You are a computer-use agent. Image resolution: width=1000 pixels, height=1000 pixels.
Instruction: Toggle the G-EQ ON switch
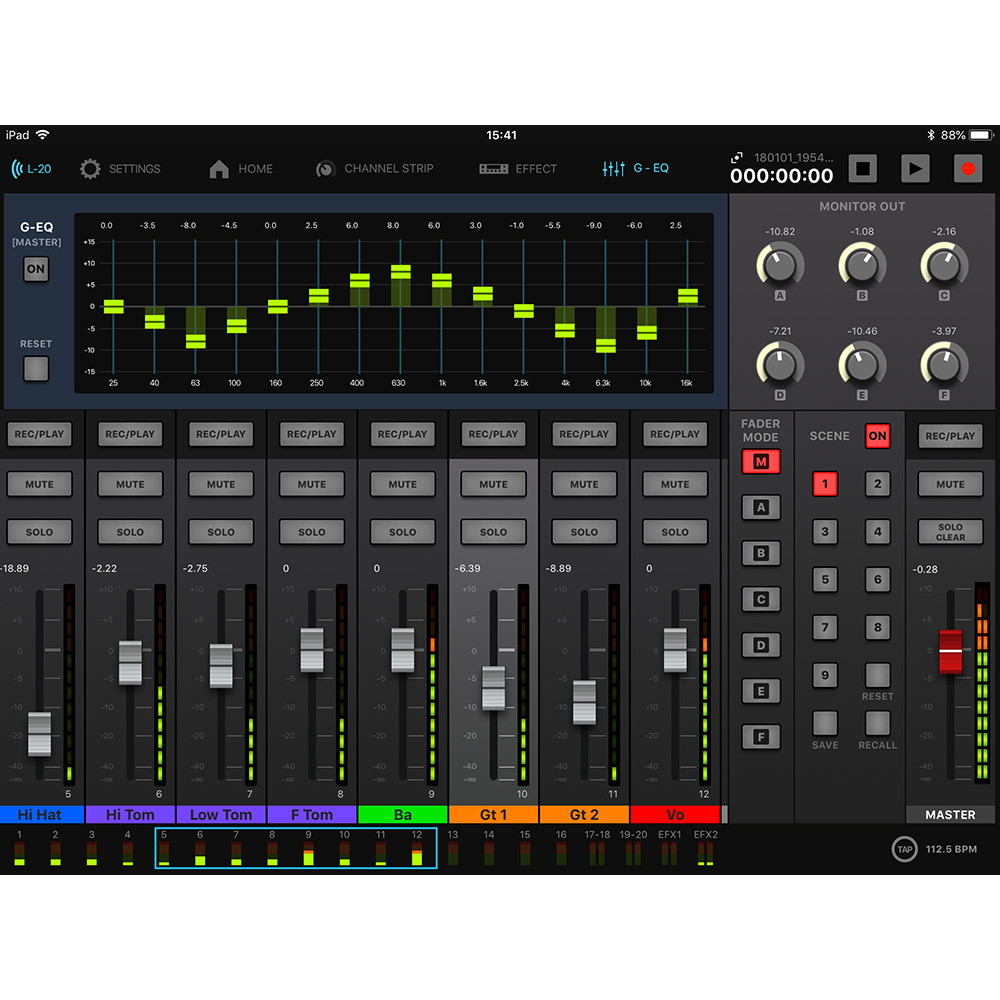point(36,269)
